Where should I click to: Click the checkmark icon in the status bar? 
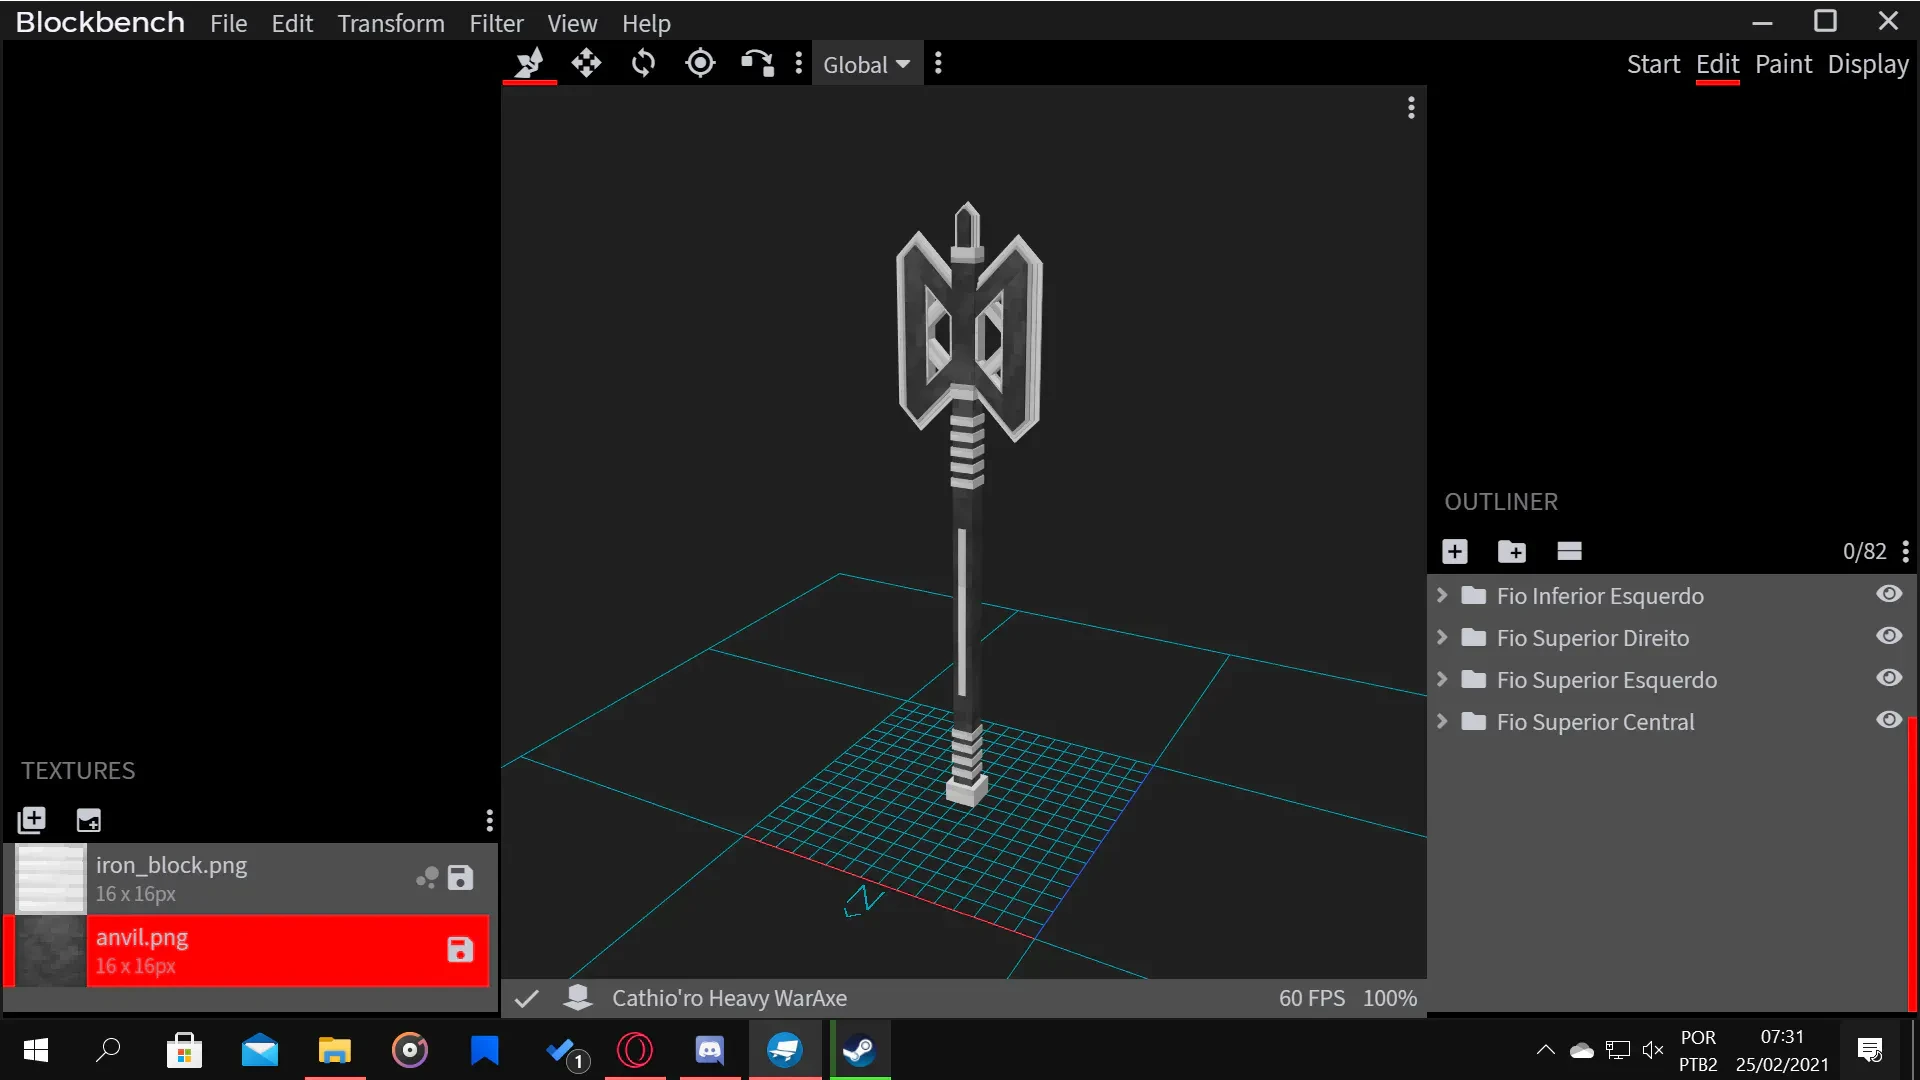click(x=527, y=998)
